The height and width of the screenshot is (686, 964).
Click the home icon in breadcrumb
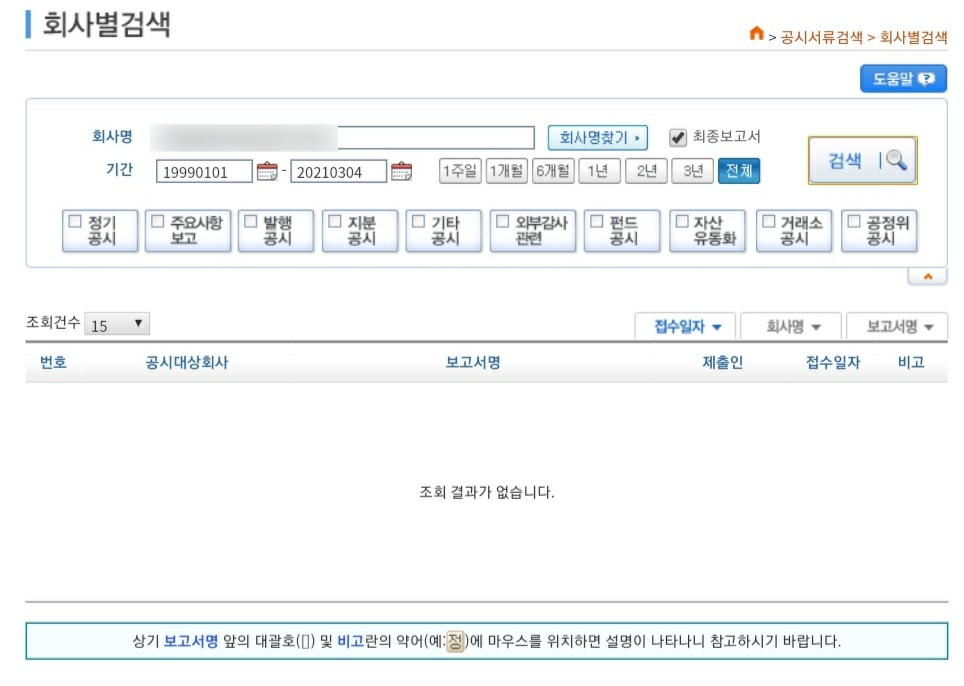coord(756,35)
